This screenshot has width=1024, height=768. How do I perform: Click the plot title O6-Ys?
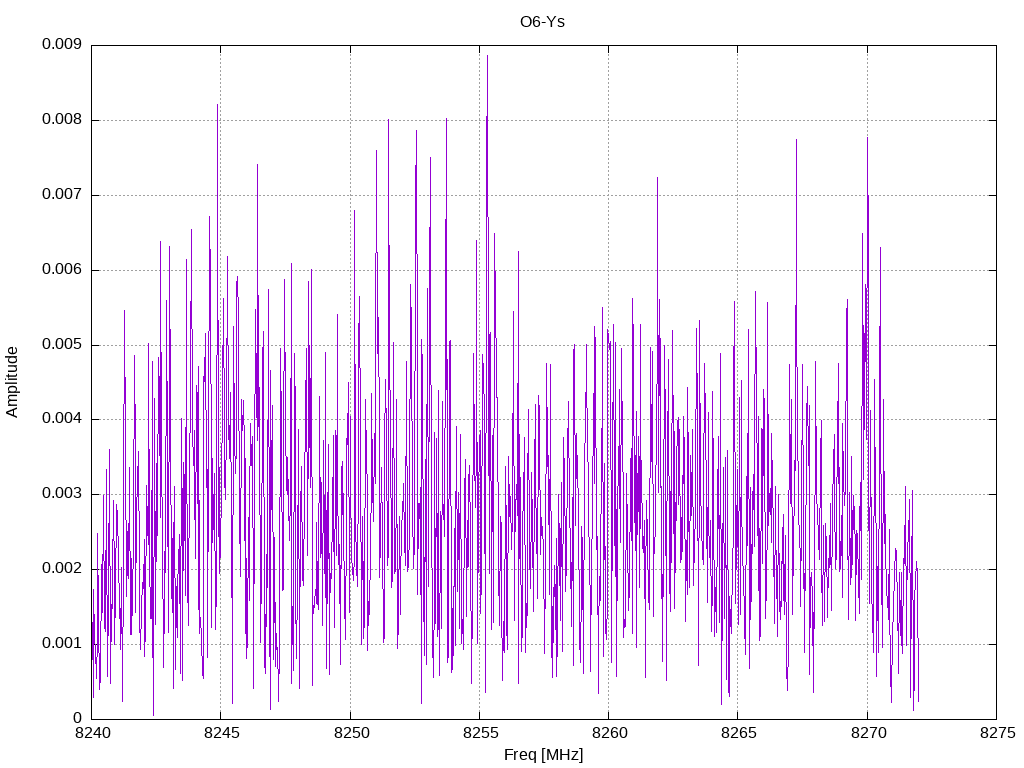pos(542,22)
